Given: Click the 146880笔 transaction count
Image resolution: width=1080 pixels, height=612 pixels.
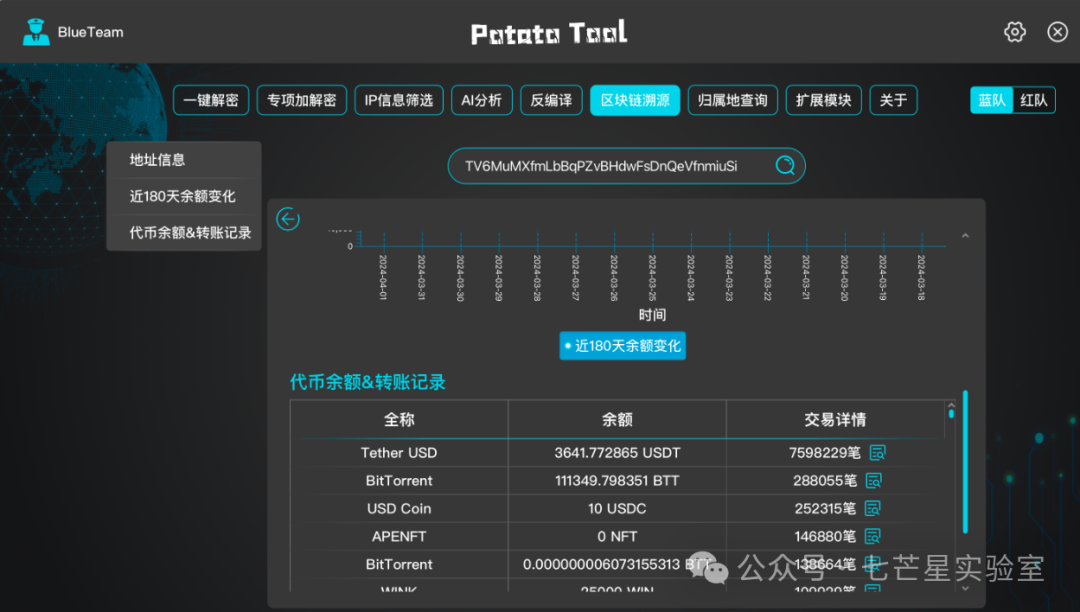Looking at the screenshot, I should click(x=824, y=536).
